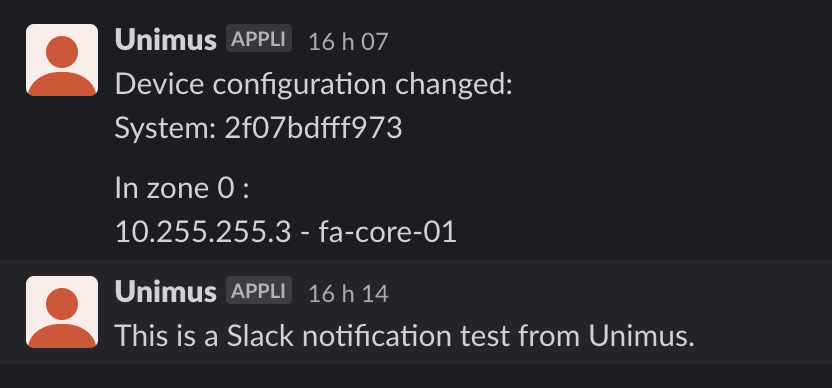Open the Unimus sender name at 16 h 07
The width and height of the screenshot is (832, 388).
166,40
